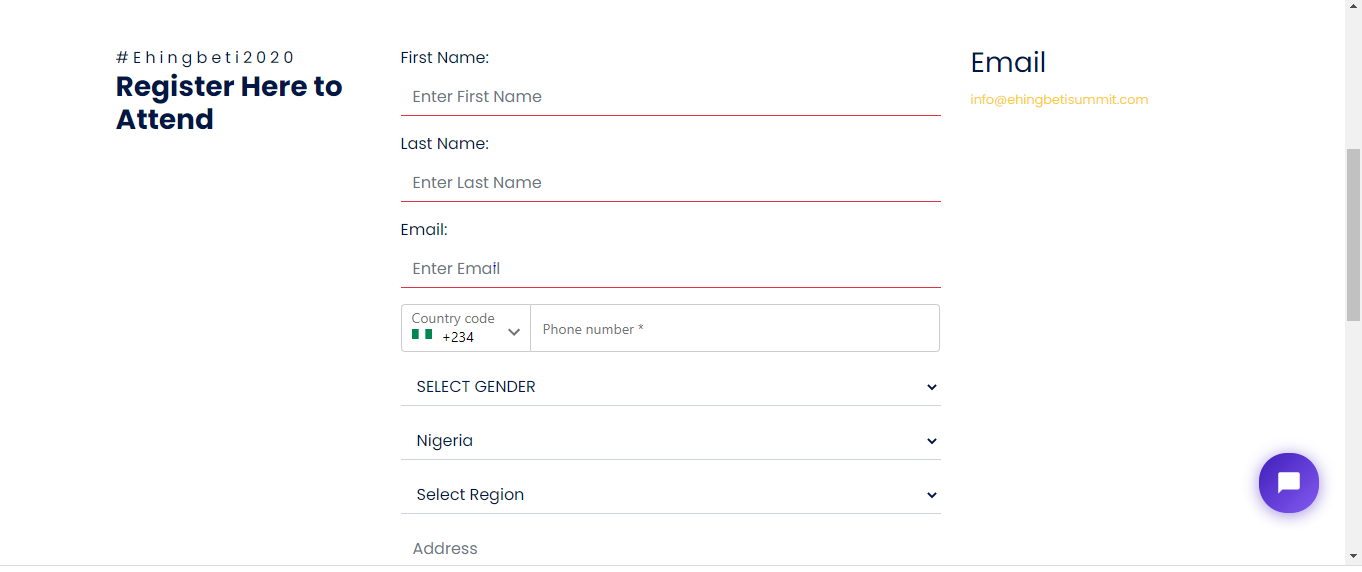Click the scrollbar down arrow

[x=1353, y=556]
